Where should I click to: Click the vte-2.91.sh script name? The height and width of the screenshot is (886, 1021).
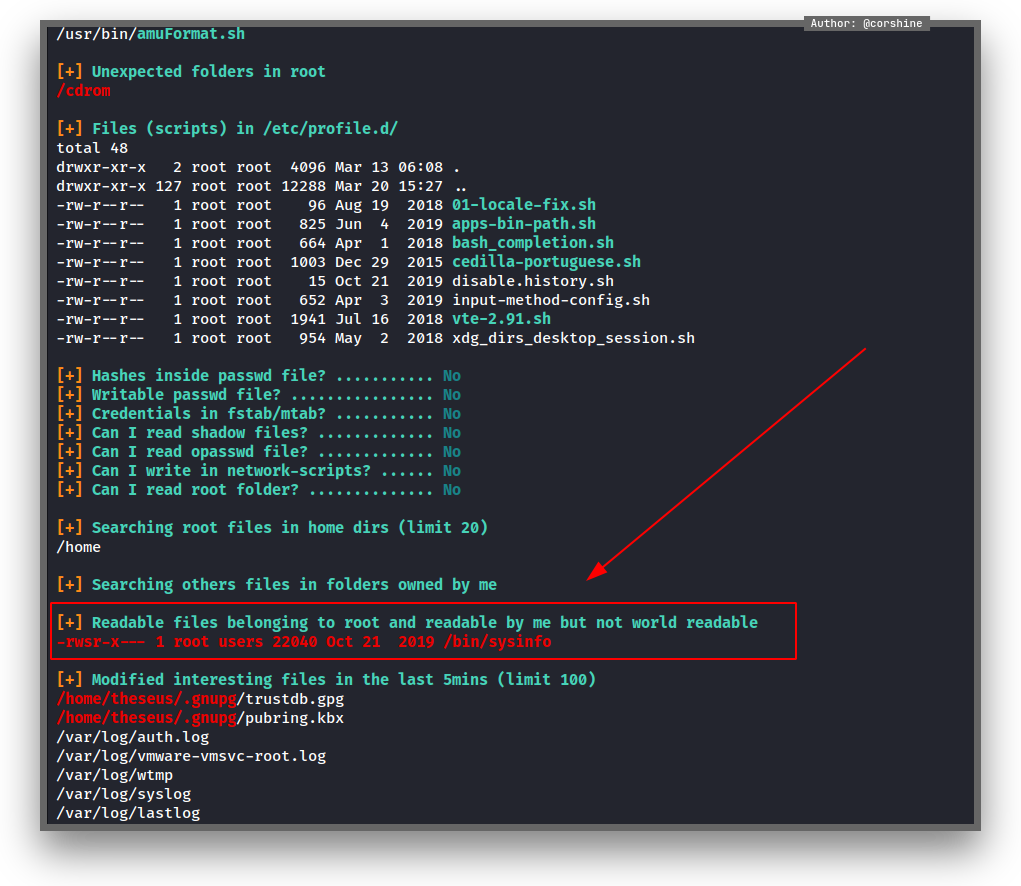501,319
